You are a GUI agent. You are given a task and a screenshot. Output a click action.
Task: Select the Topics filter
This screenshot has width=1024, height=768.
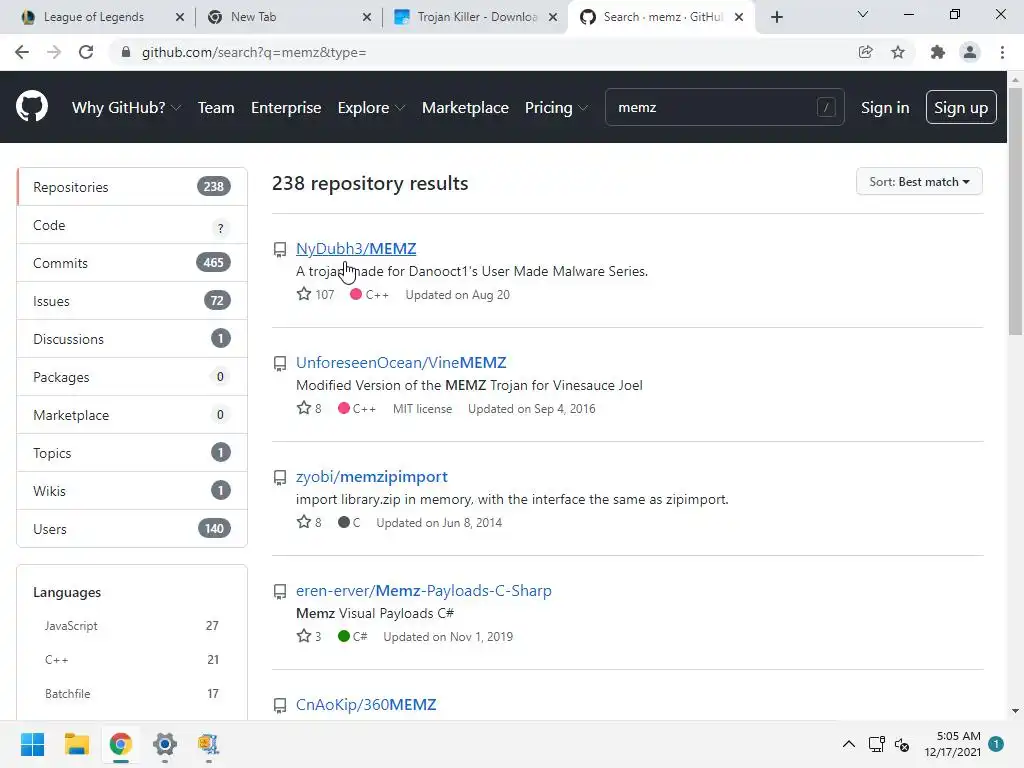click(x=132, y=453)
